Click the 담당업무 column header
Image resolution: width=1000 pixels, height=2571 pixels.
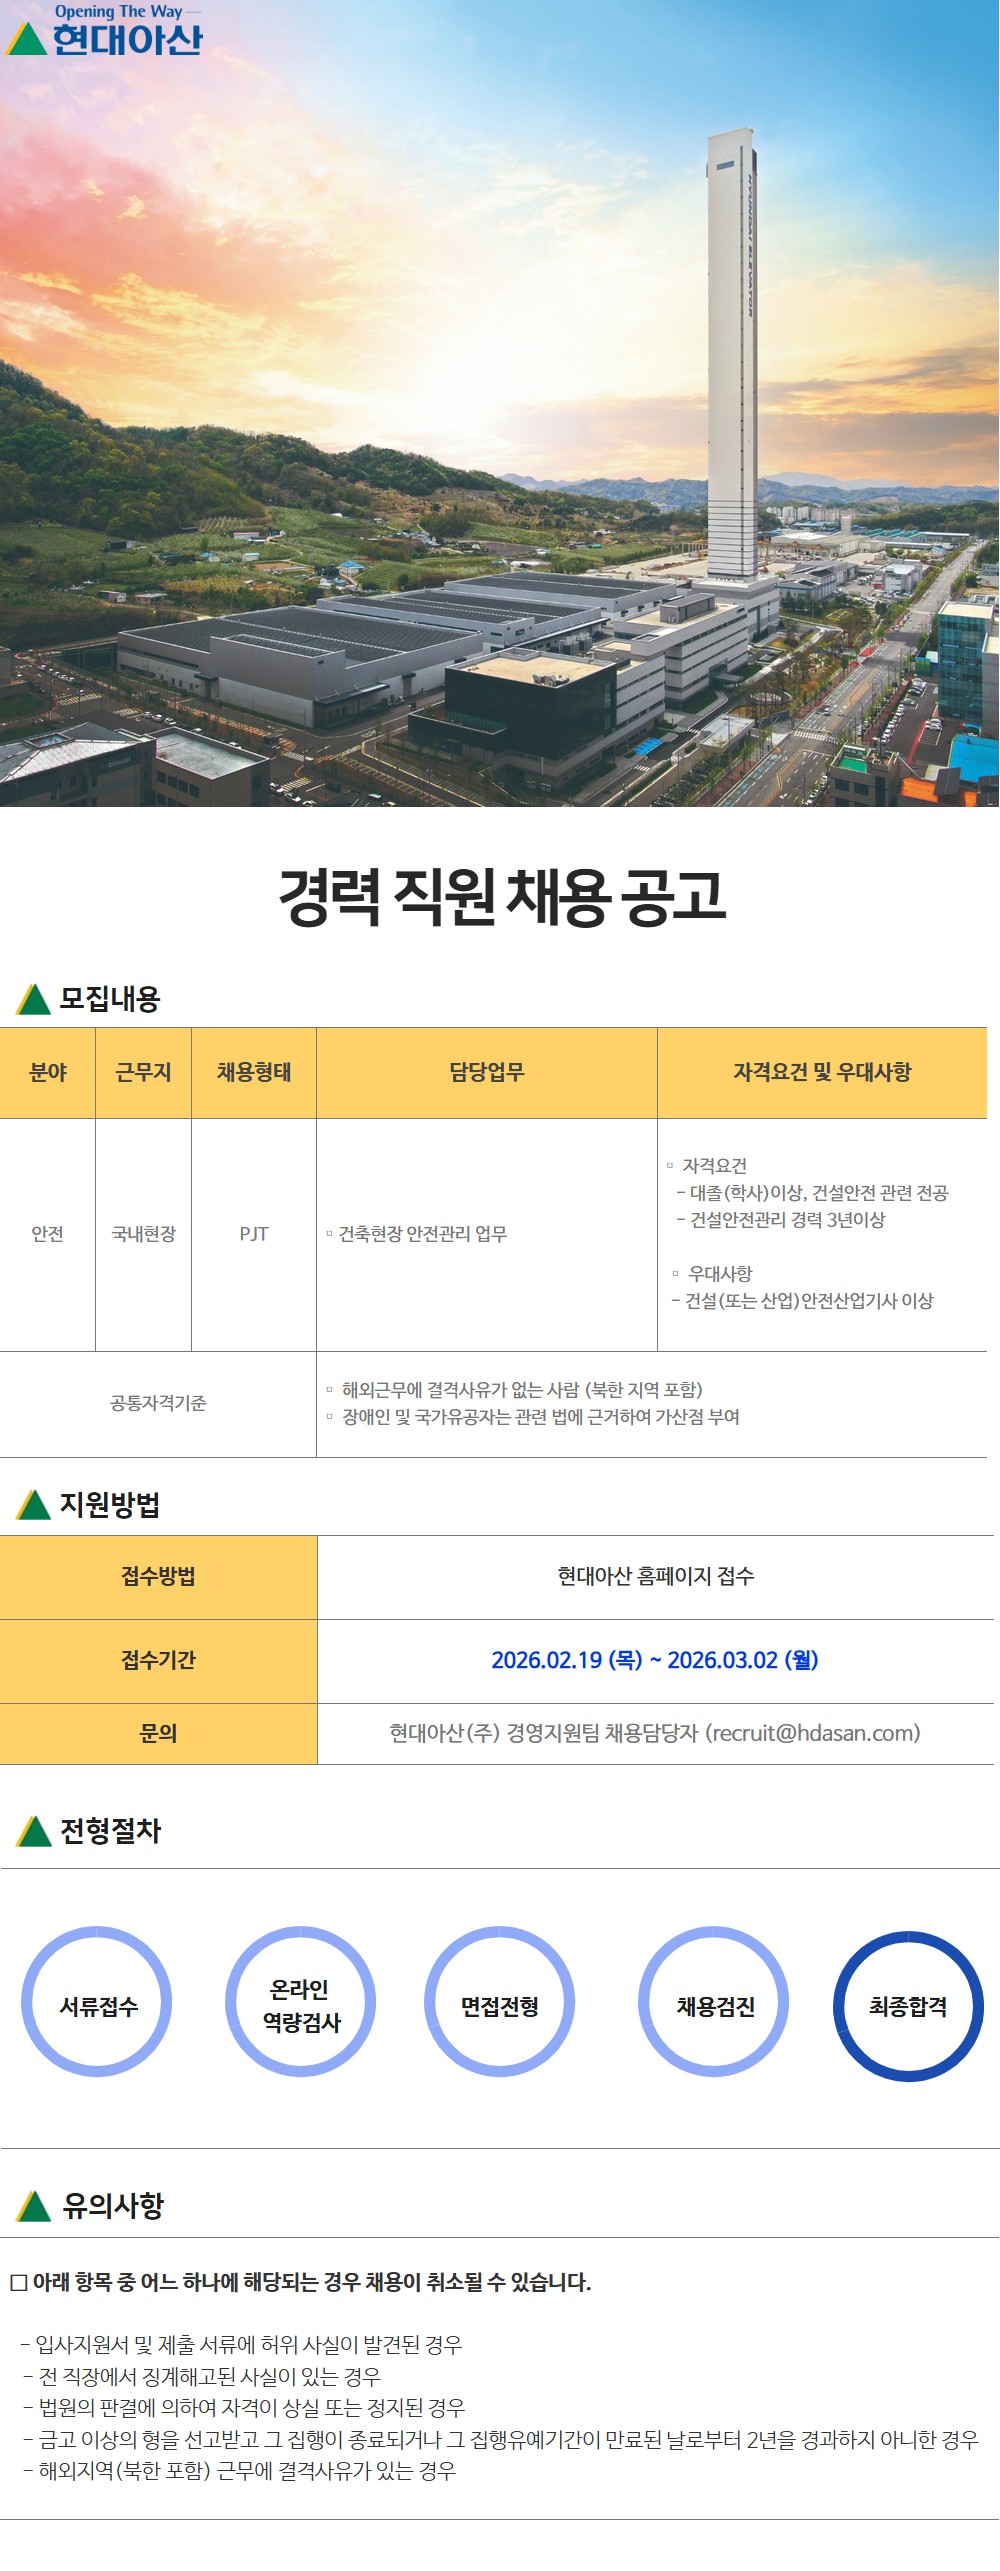tap(486, 1072)
